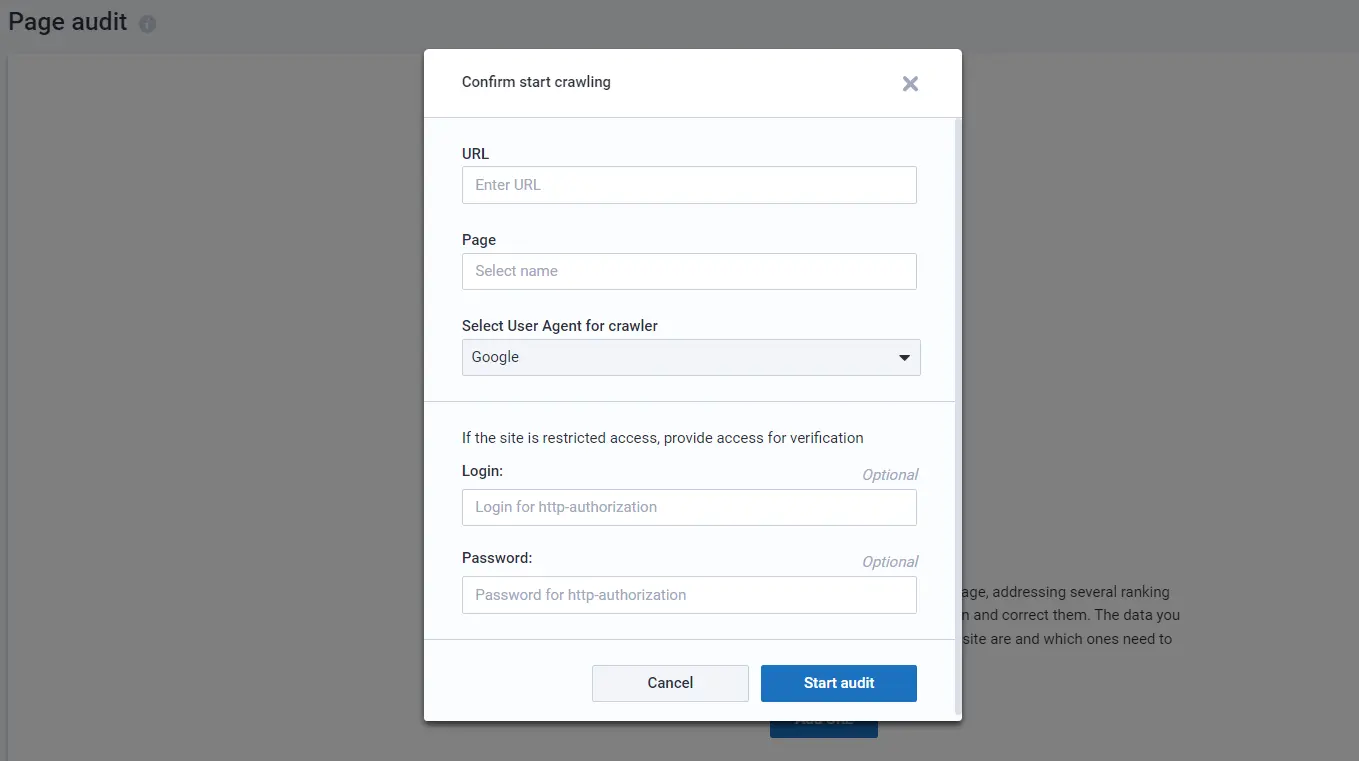Close the Confirm start crawling dialog
The image size is (1359, 761).
tap(909, 84)
